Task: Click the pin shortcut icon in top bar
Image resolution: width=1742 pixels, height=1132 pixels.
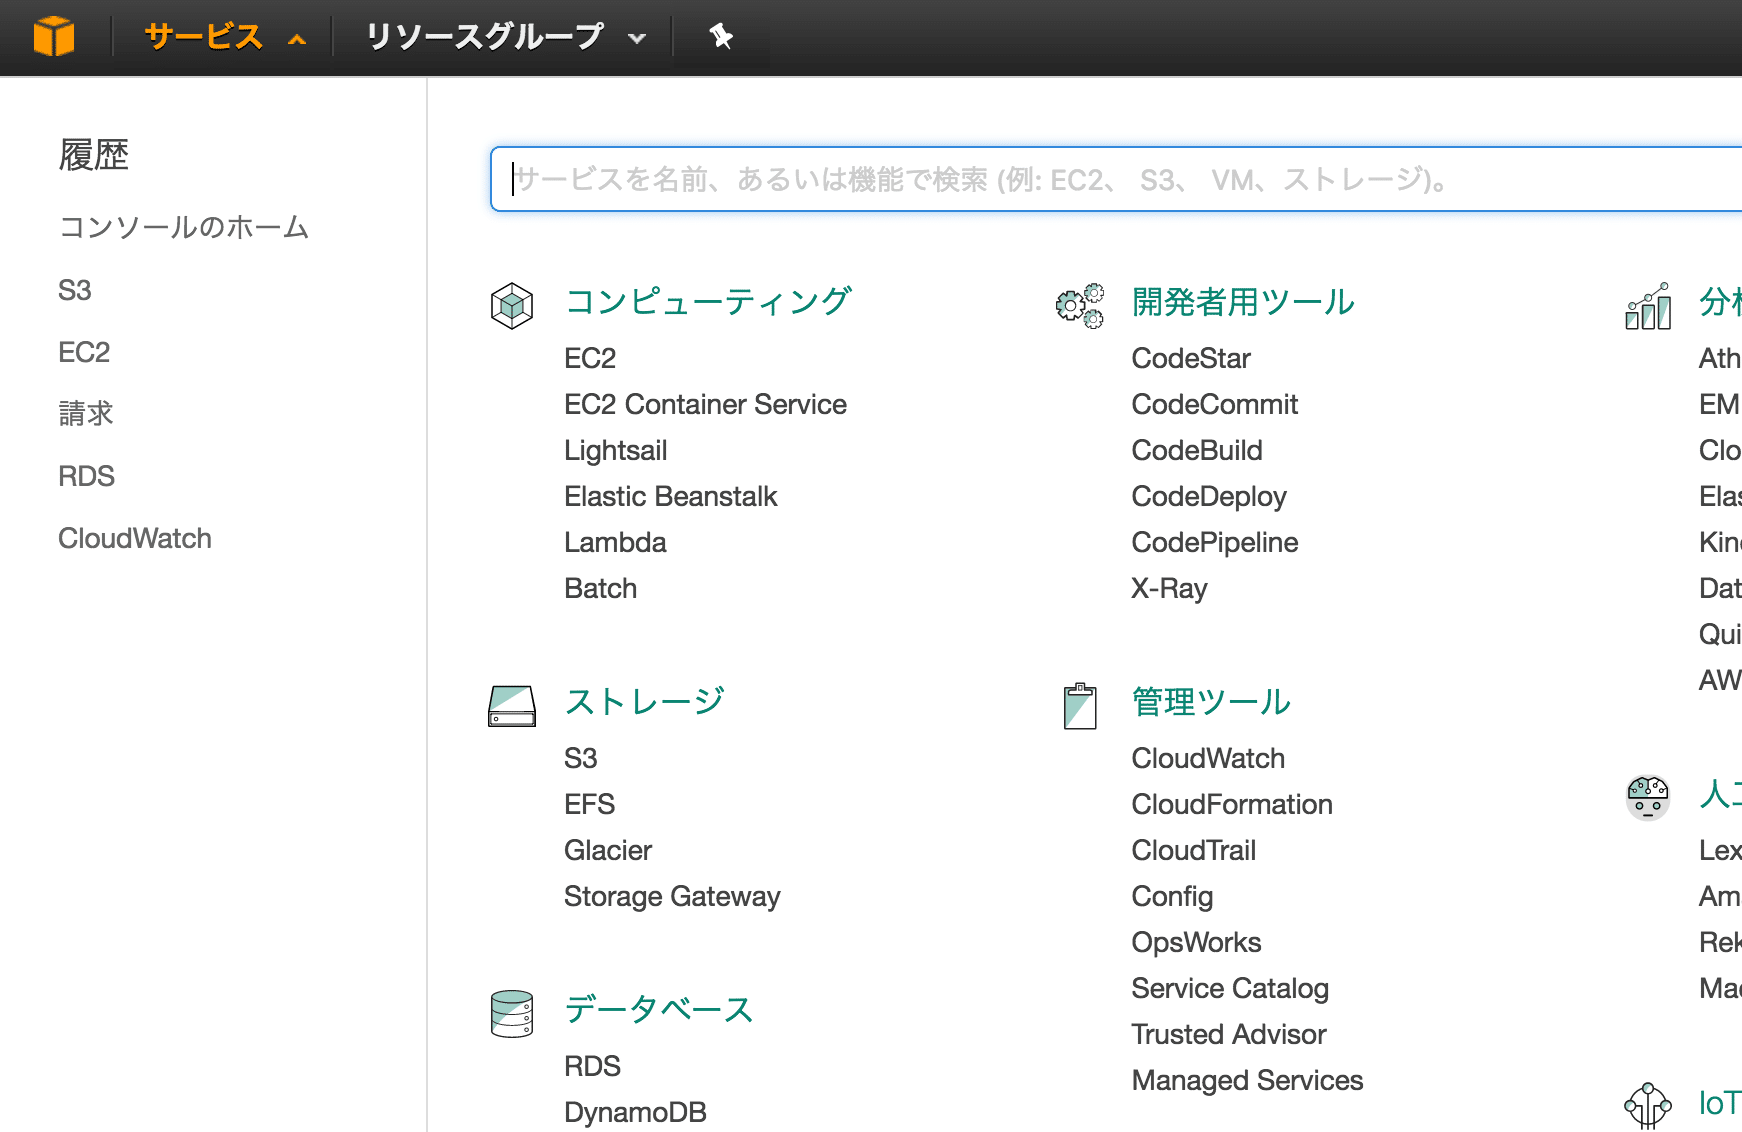Action: coord(721,37)
